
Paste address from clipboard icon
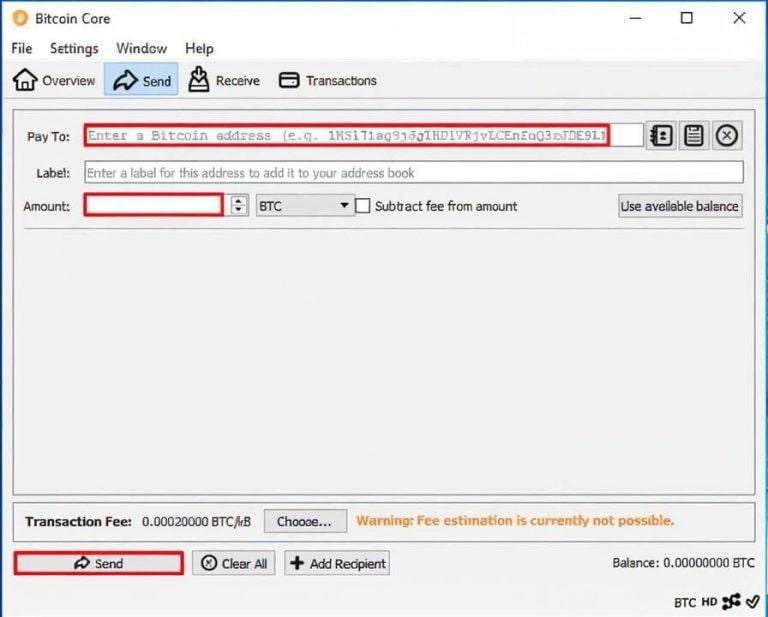coord(694,136)
